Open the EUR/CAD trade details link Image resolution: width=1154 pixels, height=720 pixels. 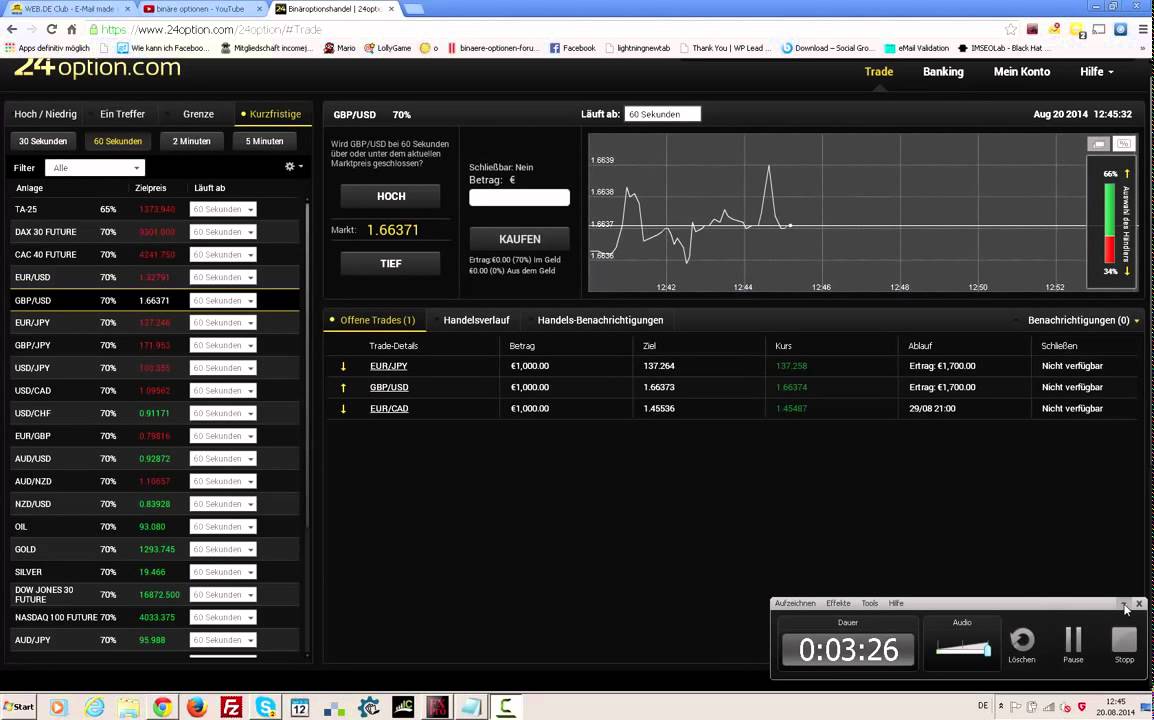pos(389,409)
